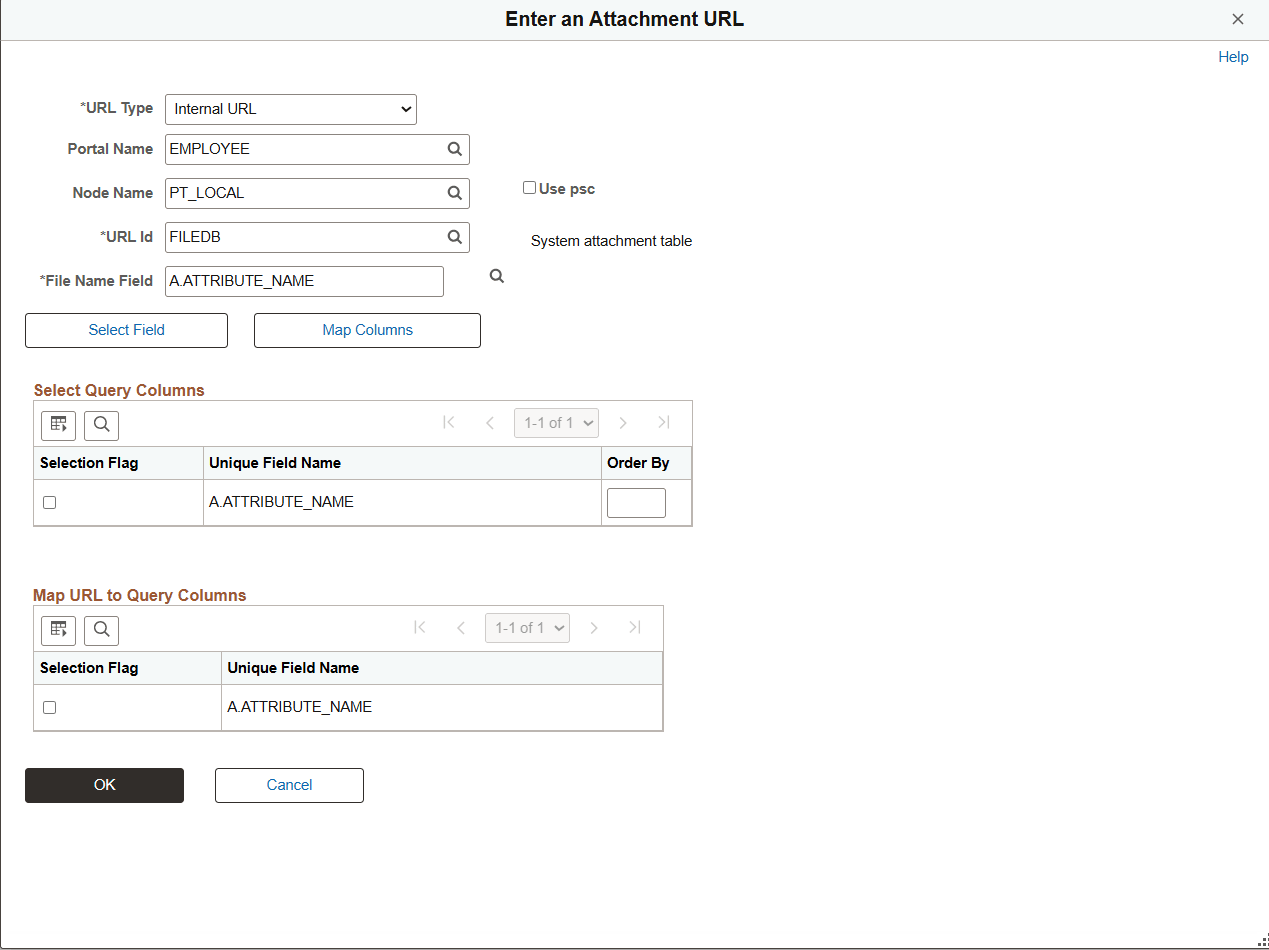Check A.ATTRIBUTE_NAME in Select Query Columns

point(49,502)
